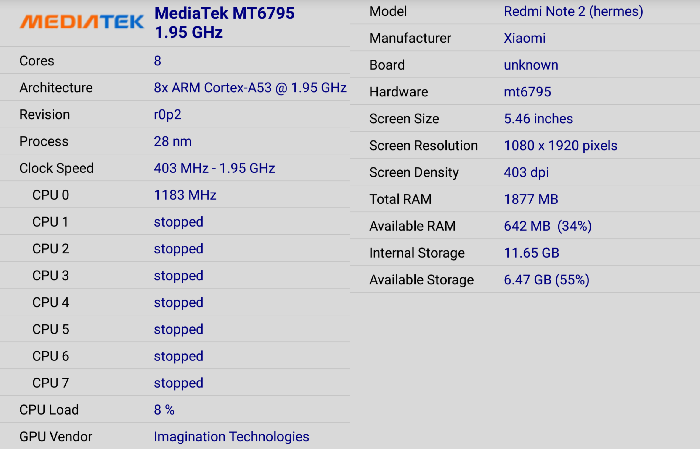Select the Model Redmi Note 2 value

point(573,11)
